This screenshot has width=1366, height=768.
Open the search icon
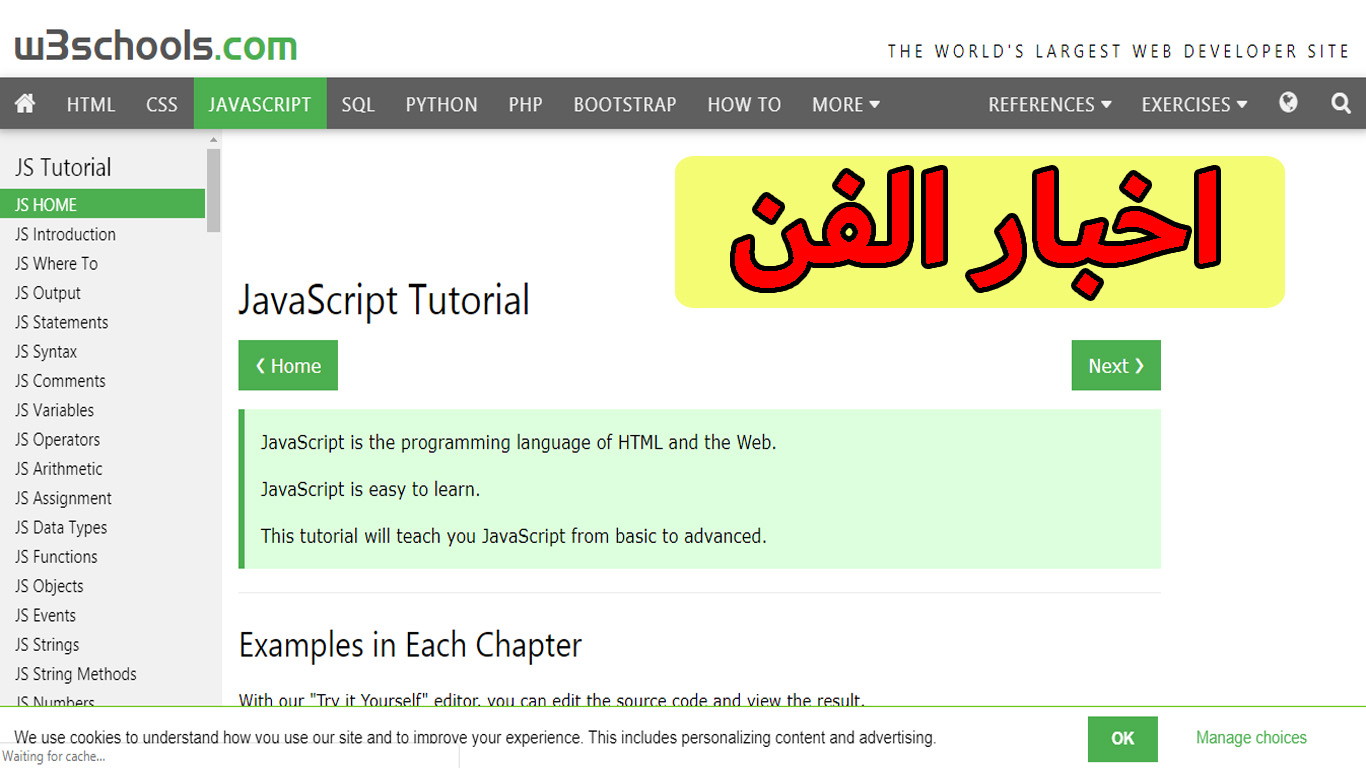pyautogui.click(x=1340, y=103)
